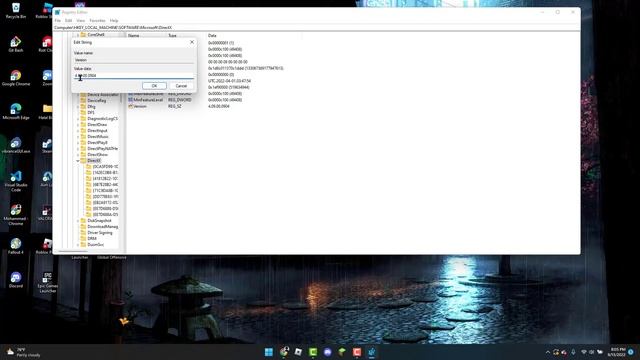Click the microphone icon in system tray
The width and height of the screenshot is (640, 360).
pyautogui.click(x=573, y=352)
